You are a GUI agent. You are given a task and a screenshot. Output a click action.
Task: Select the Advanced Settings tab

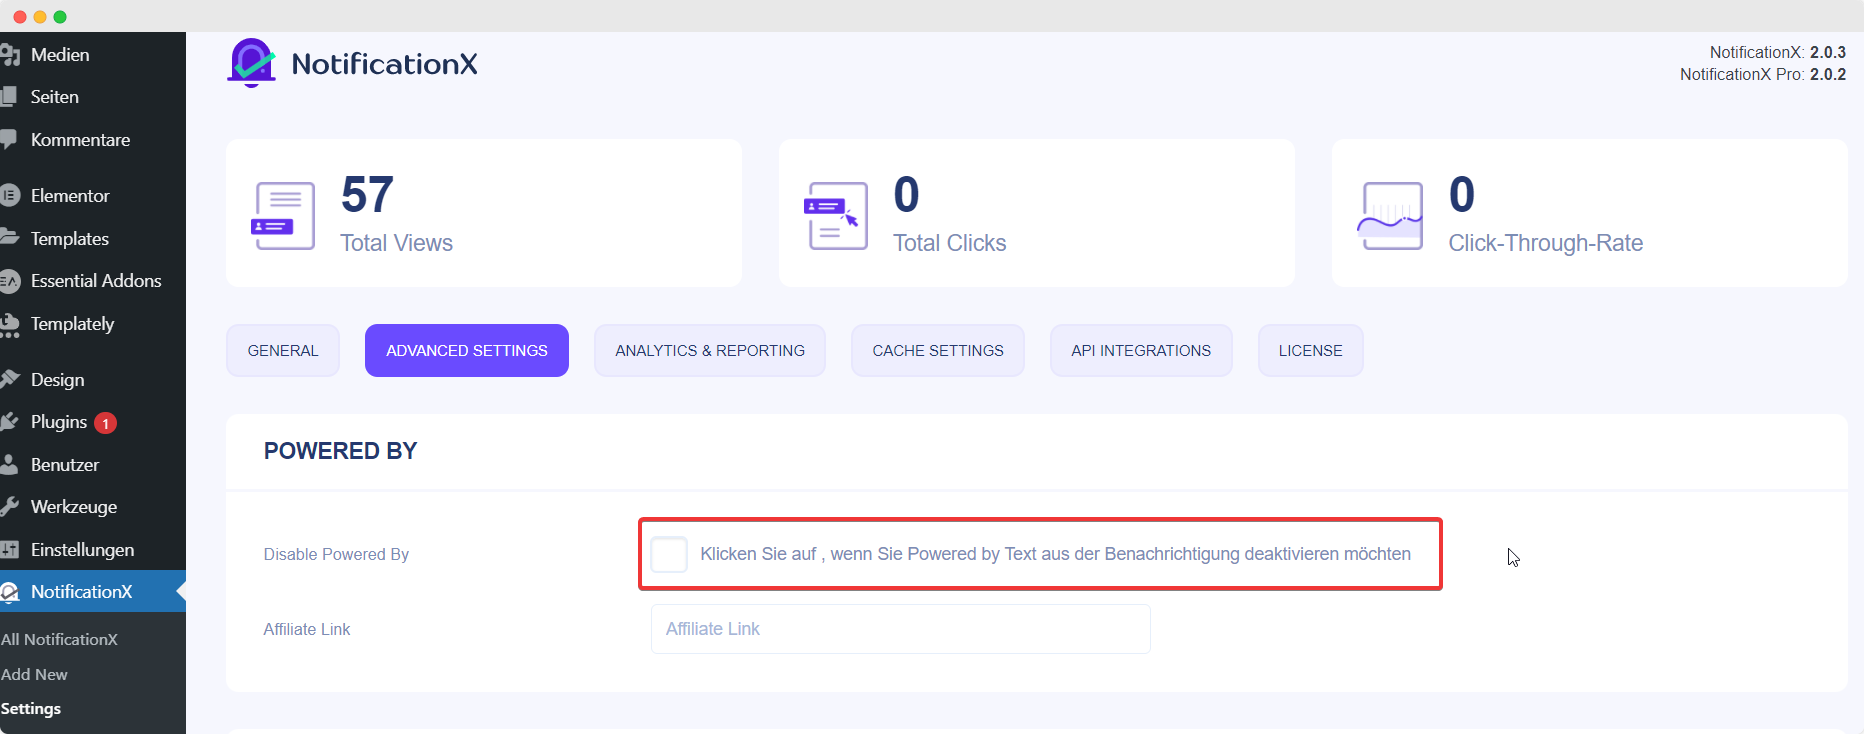click(467, 351)
